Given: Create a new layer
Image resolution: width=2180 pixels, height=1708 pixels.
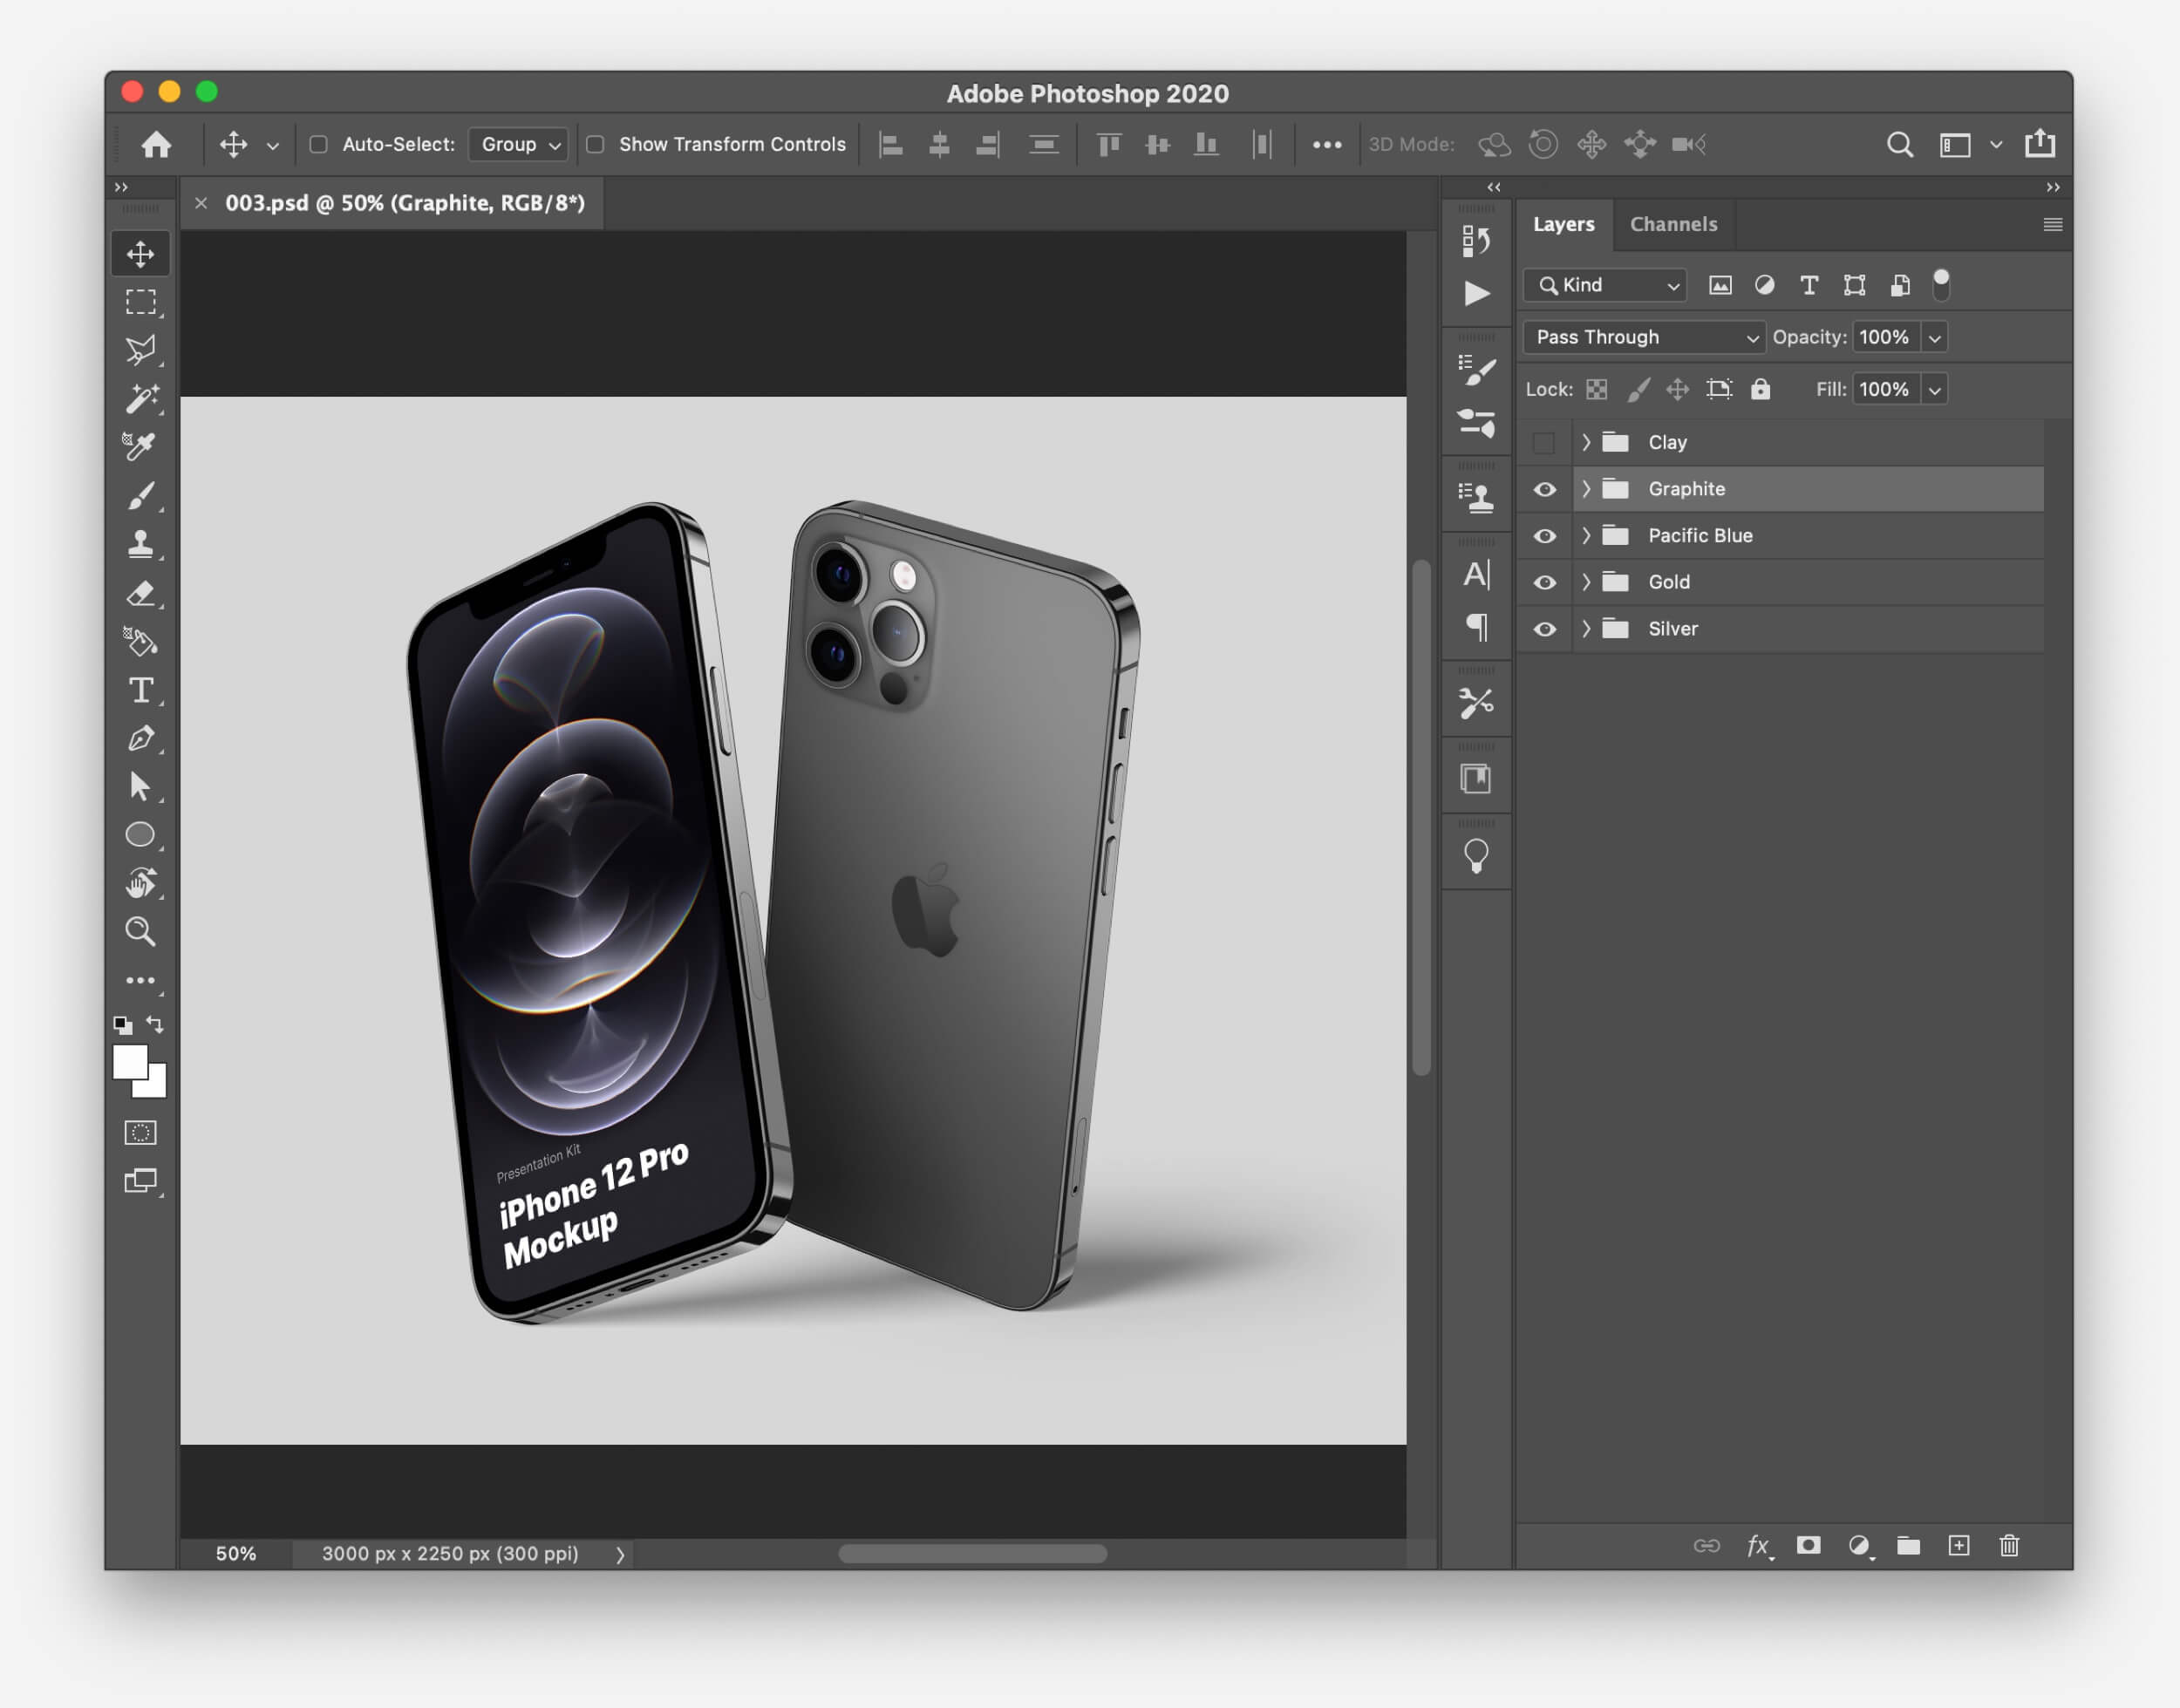Looking at the screenshot, I should (x=1959, y=1546).
